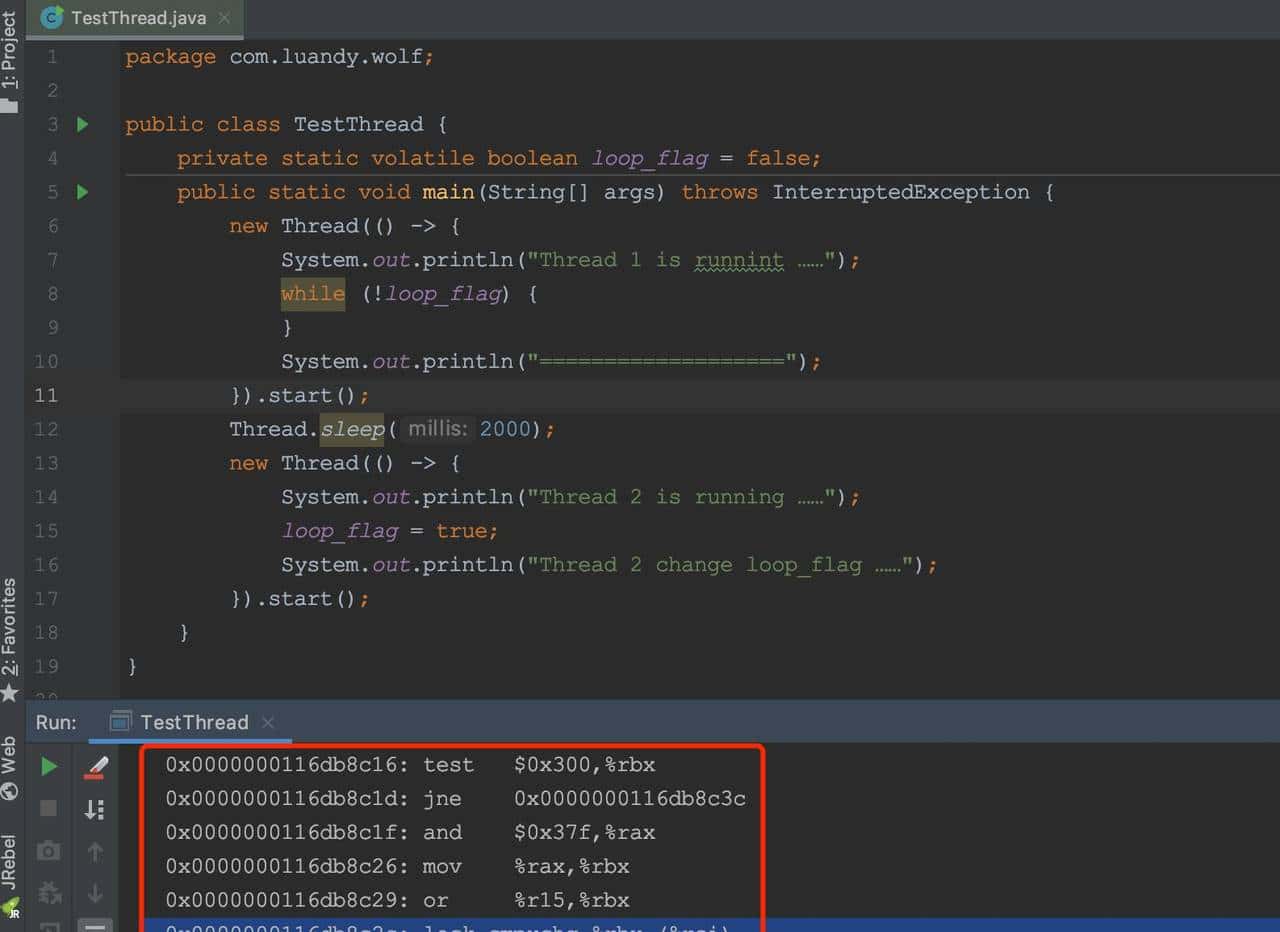Click the clear console eraser icon

click(x=96, y=767)
